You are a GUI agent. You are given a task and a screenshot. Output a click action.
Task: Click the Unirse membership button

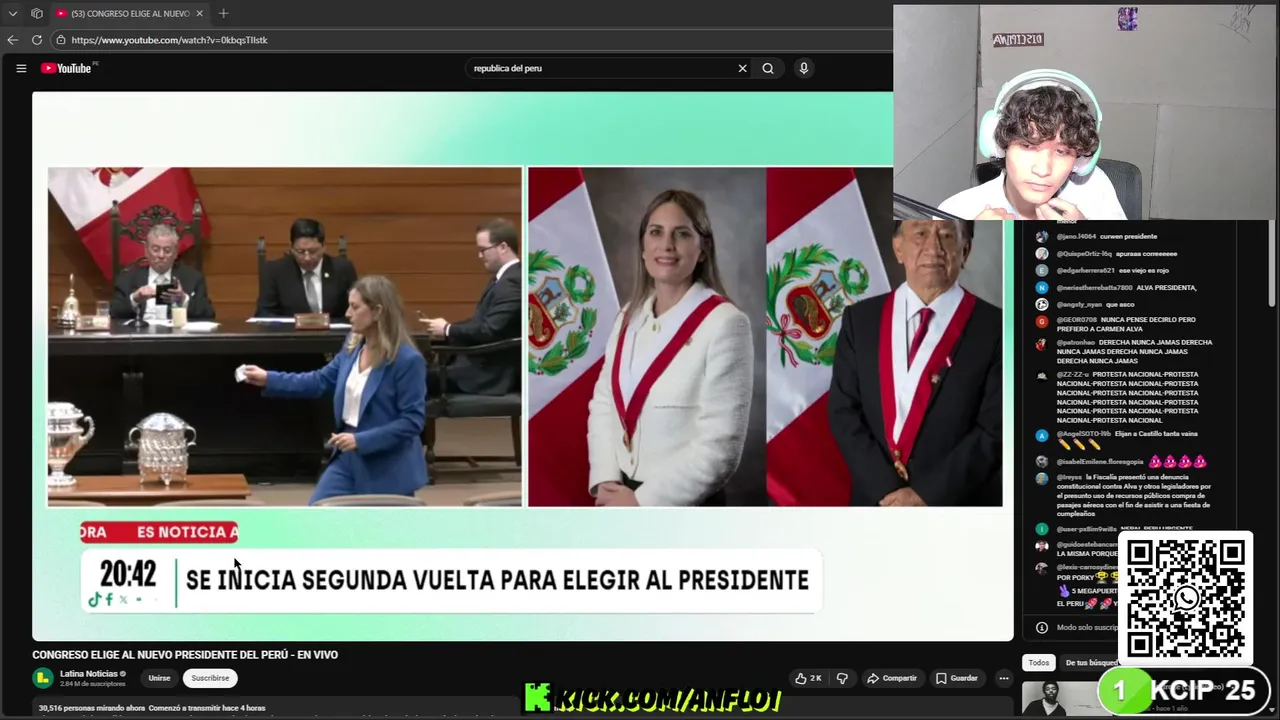(x=159, y=678)
